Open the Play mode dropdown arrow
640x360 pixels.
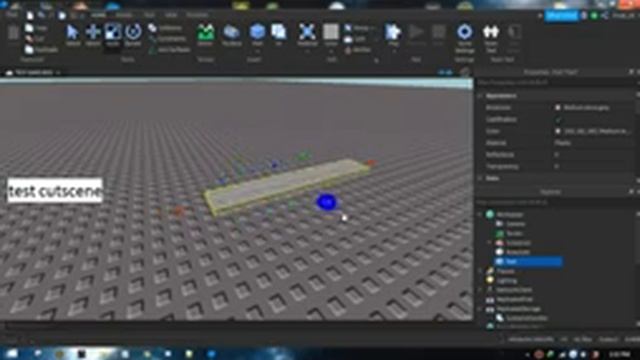(393, 52)
